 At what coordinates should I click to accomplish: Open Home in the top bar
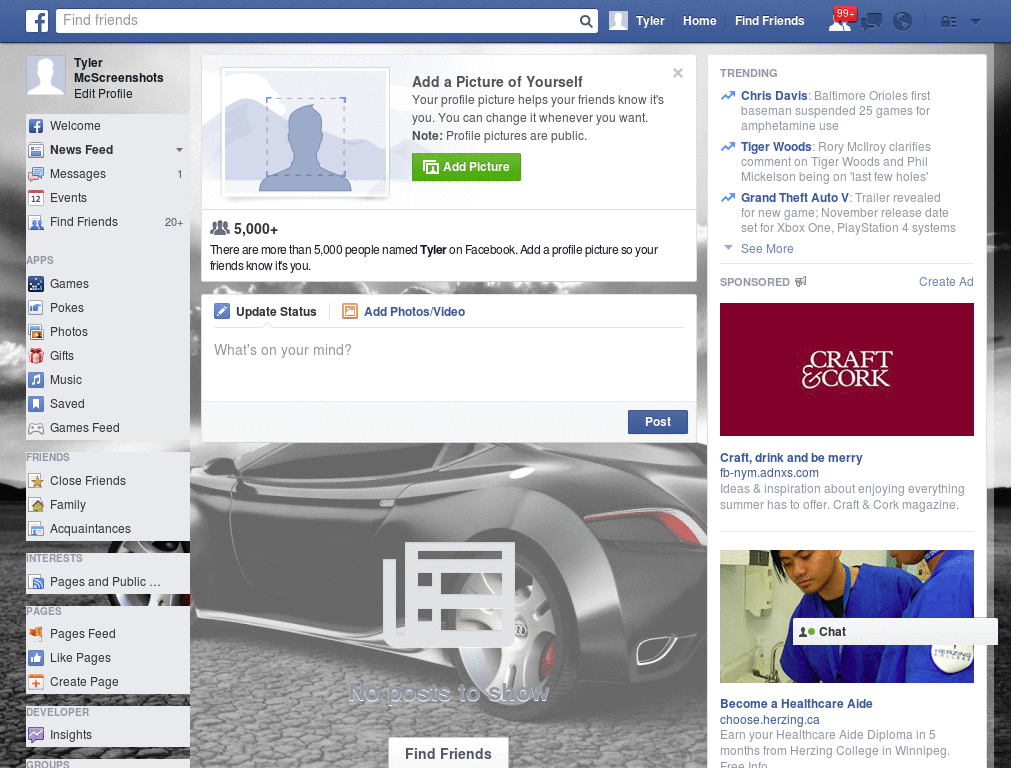[x=699, y=21]
